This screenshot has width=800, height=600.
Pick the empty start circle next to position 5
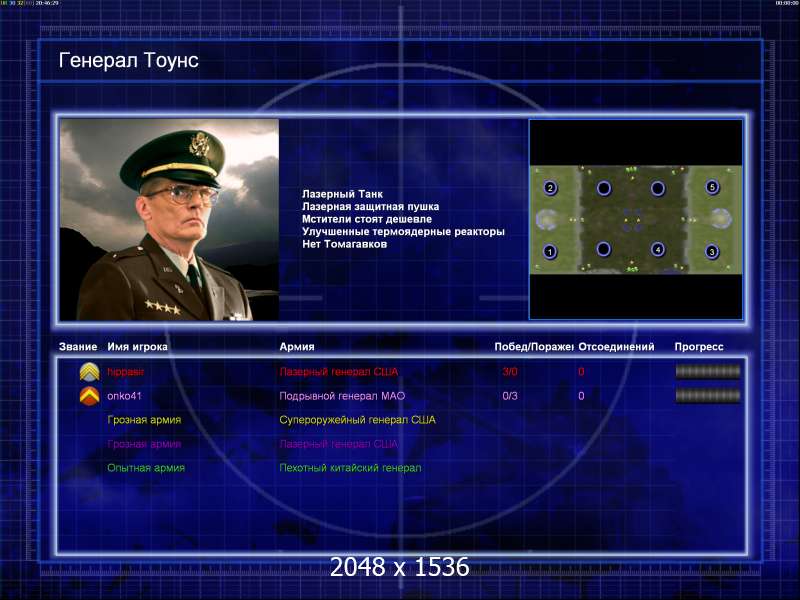click(658, 188)
